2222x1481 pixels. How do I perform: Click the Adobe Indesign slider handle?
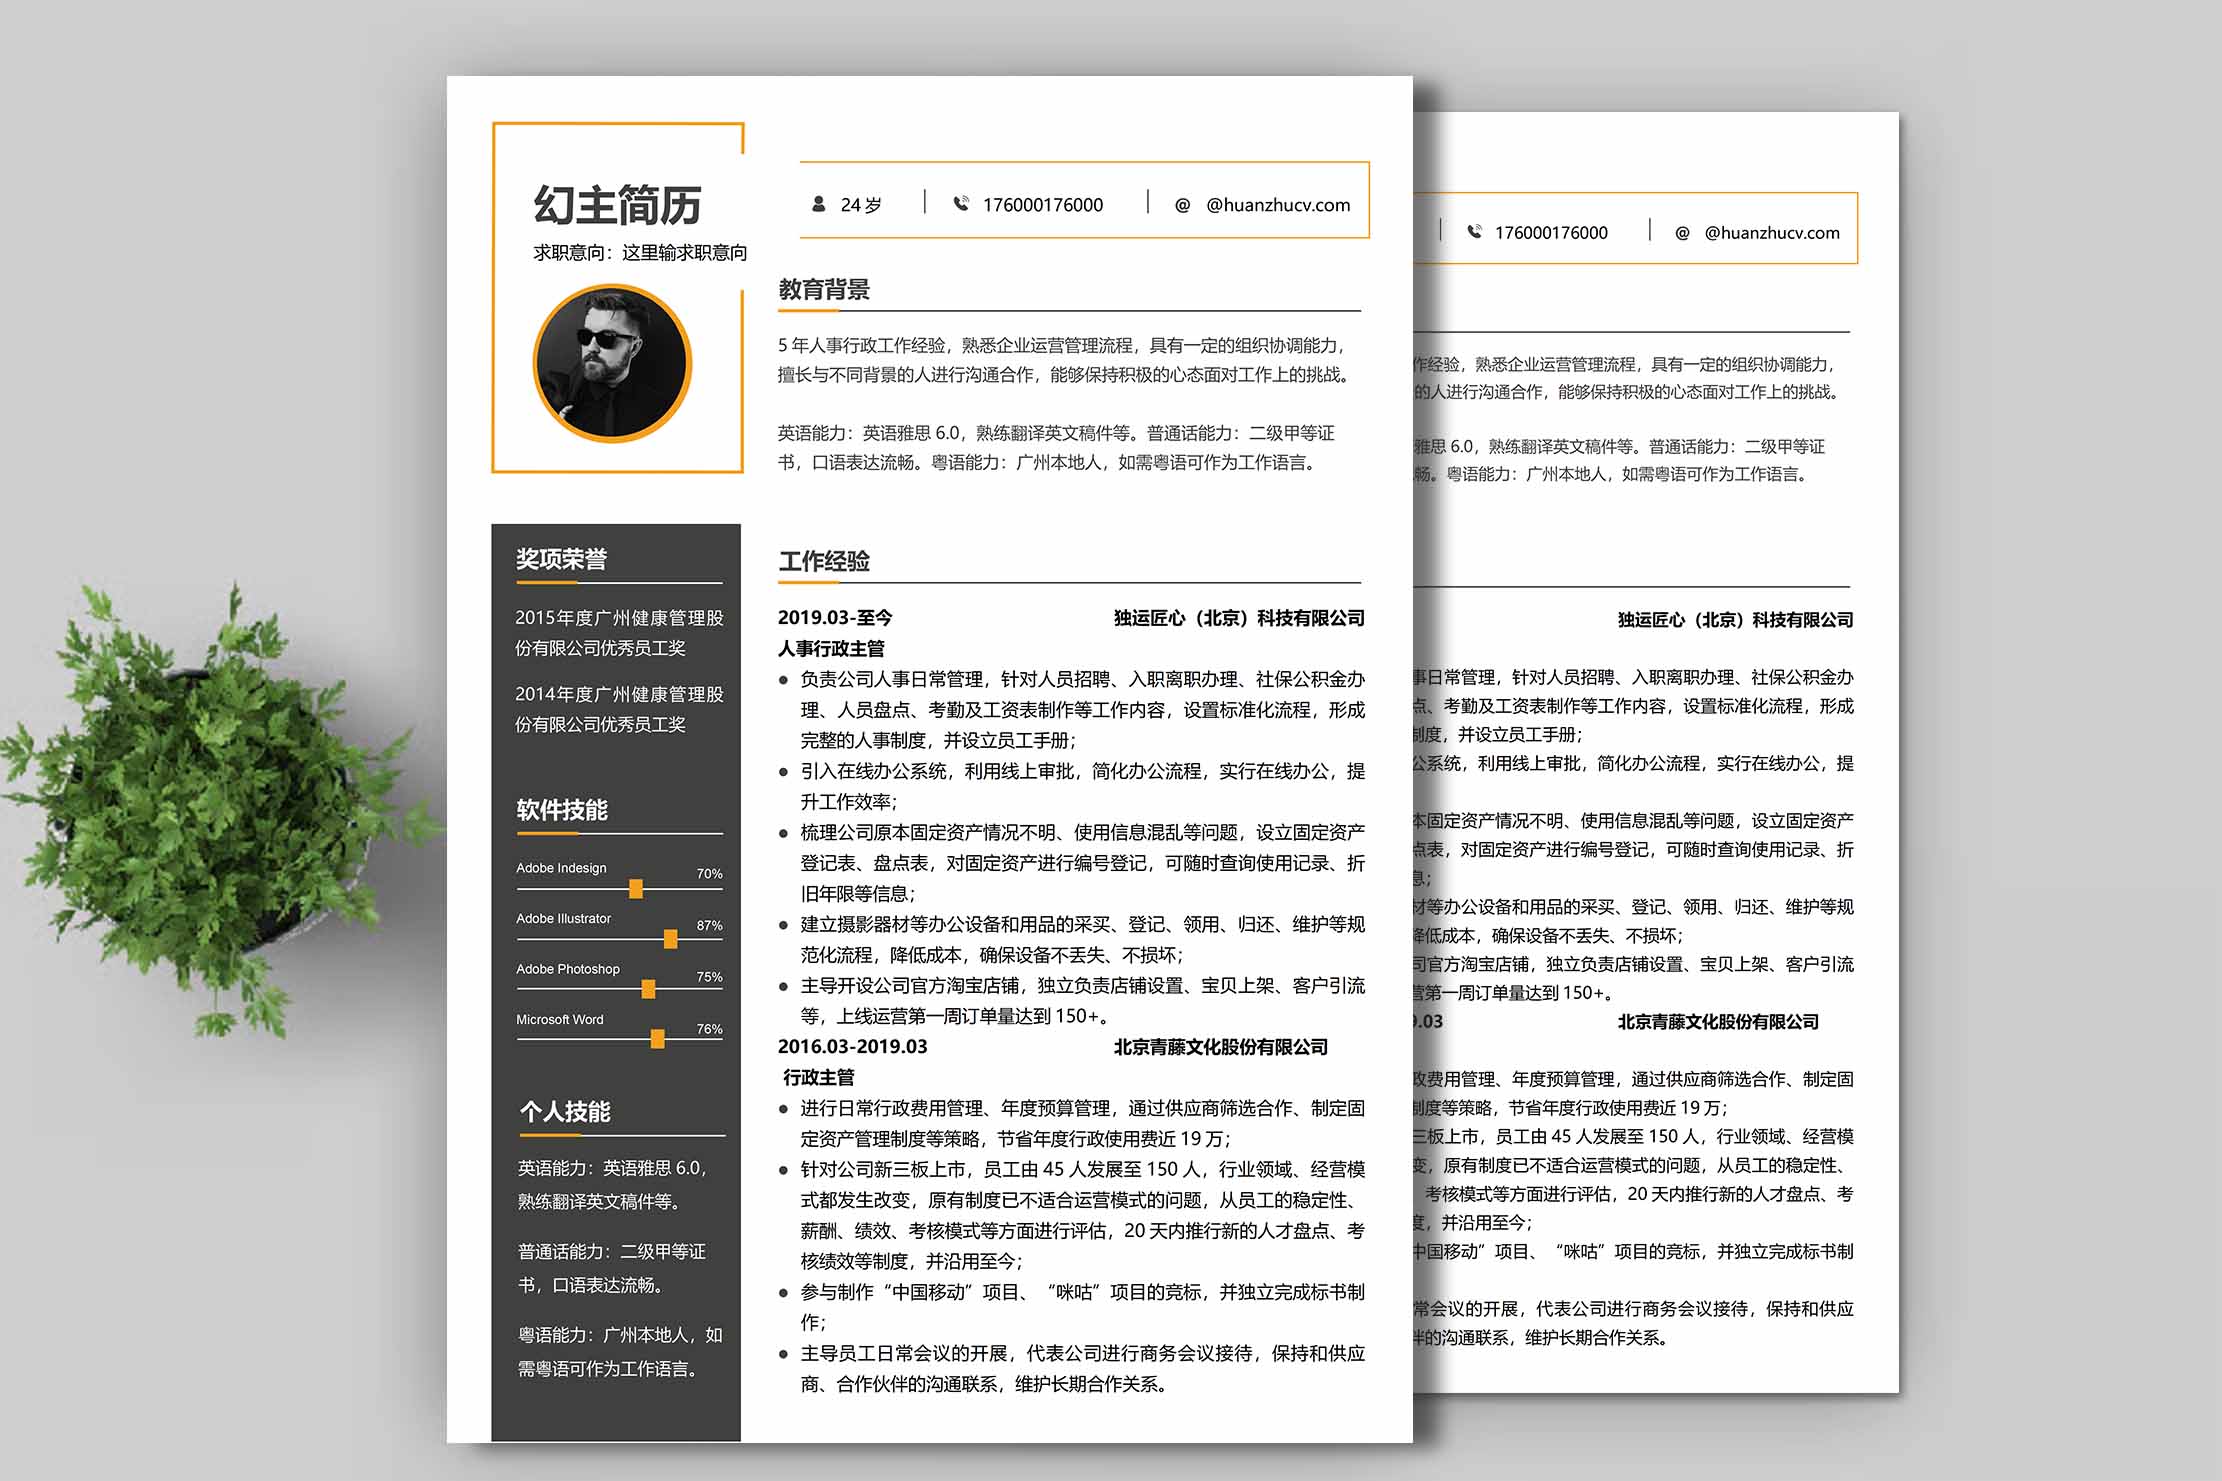tap(636, 888)
